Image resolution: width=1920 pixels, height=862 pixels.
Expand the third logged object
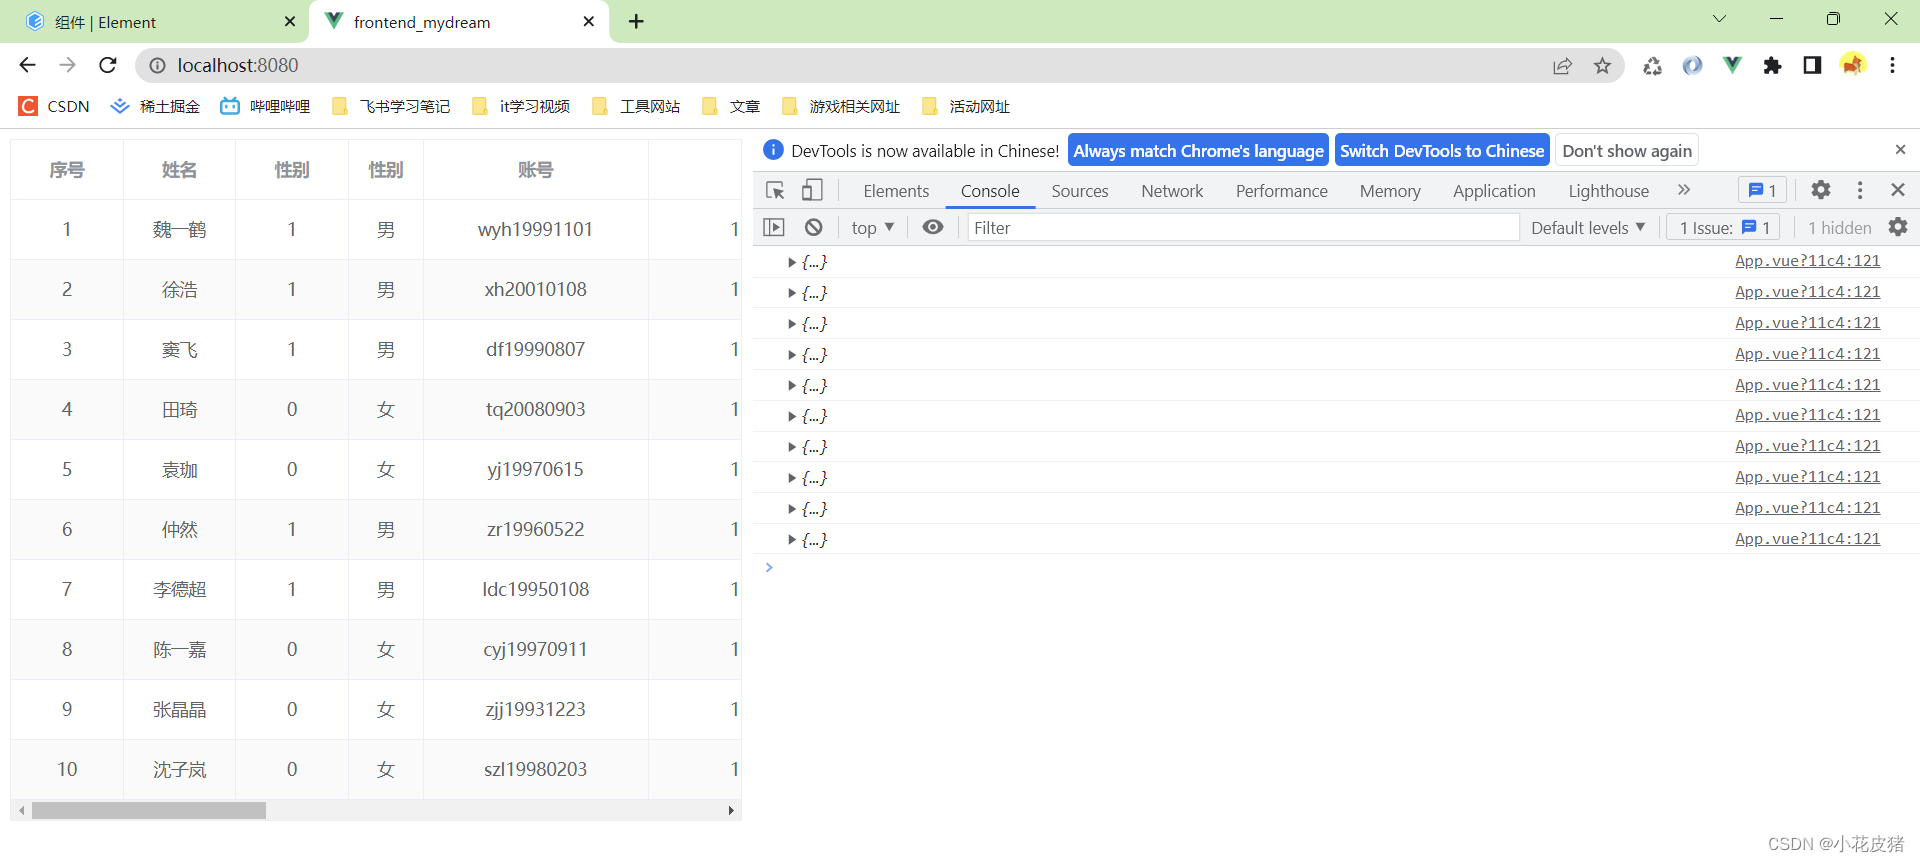pyautogui.click(x=792, y=324)
